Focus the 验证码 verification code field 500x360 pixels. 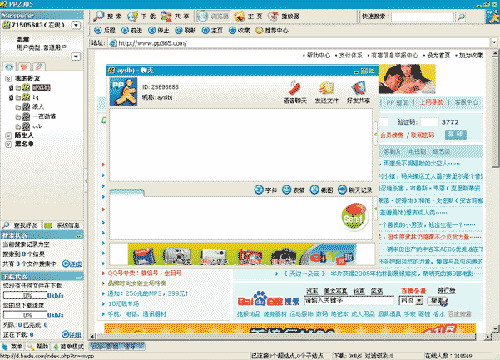click(429, 122)
